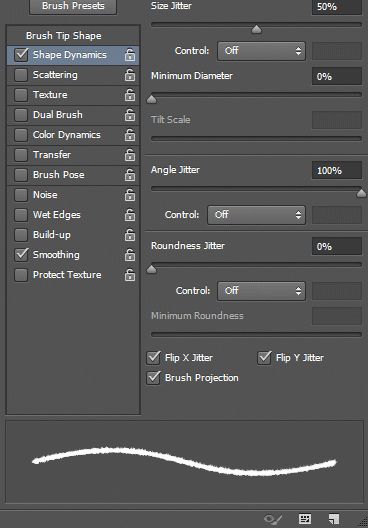Open the Preset Manager icon
Viewport: 368px width, 528px height.
click(x=305, y=519)
